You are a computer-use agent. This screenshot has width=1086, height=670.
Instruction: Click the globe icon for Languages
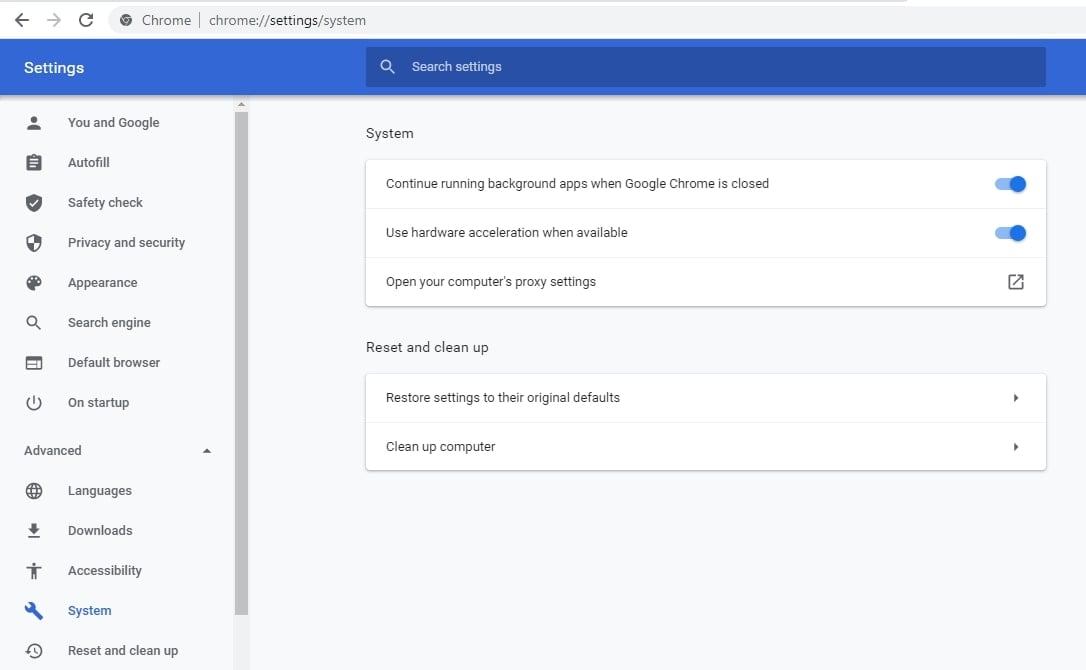33,491
